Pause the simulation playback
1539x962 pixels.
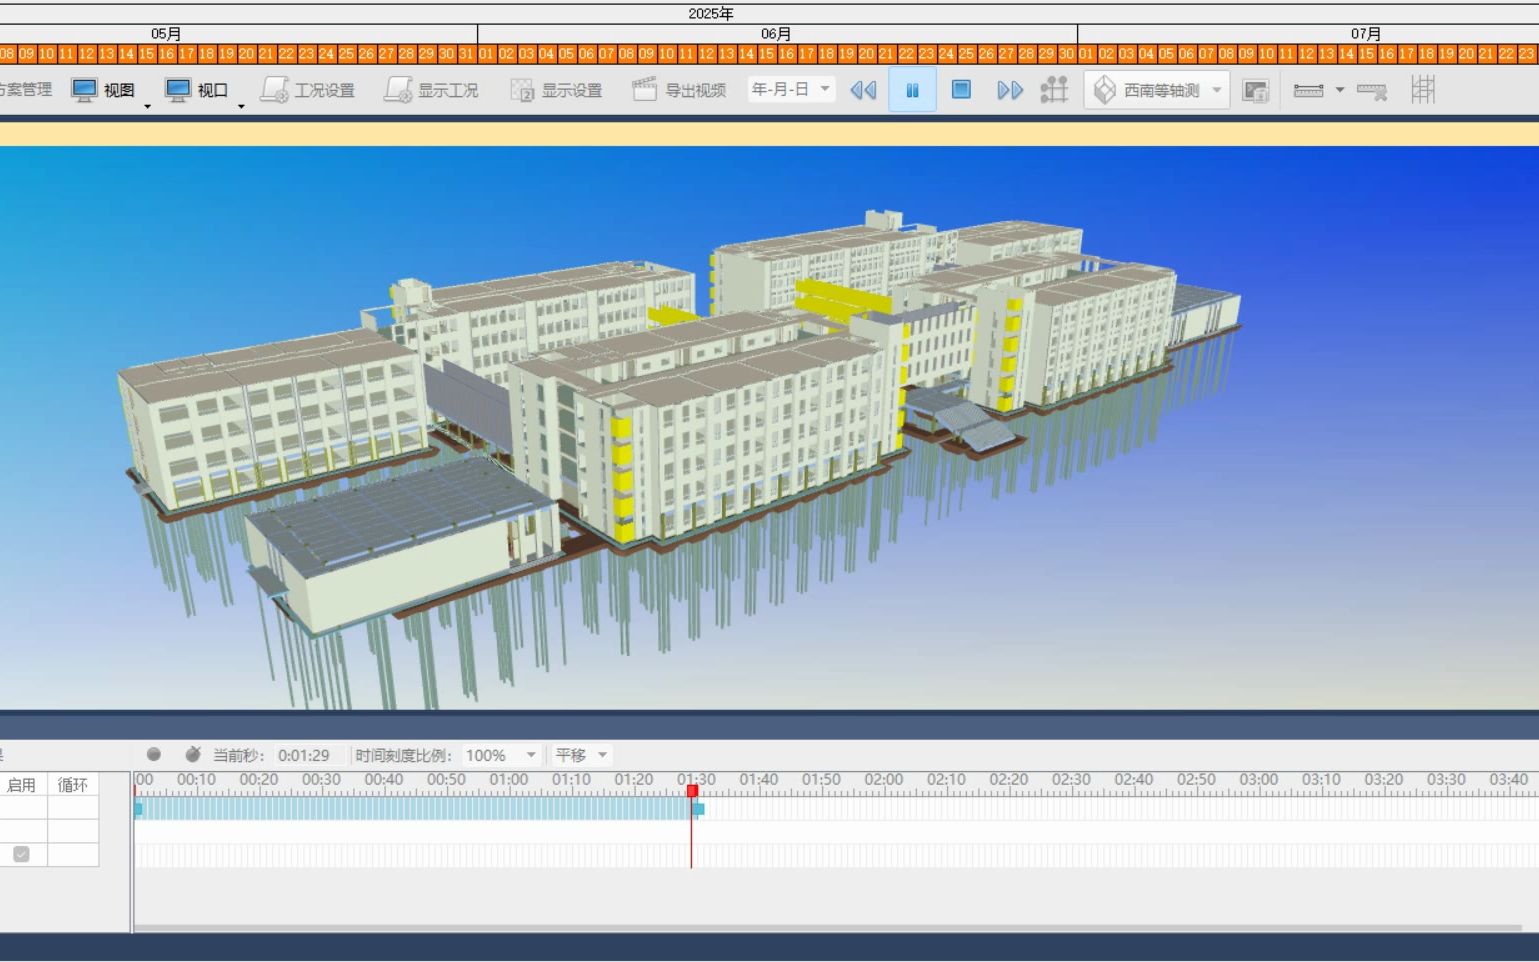[x=912, y=90]
